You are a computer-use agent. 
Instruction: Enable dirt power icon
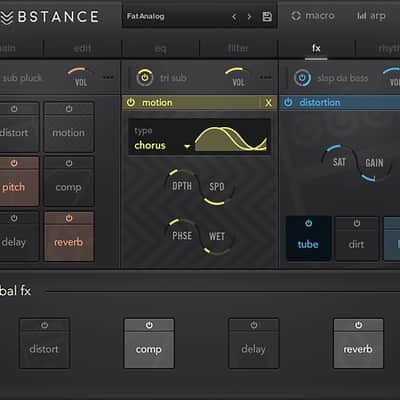357,223
